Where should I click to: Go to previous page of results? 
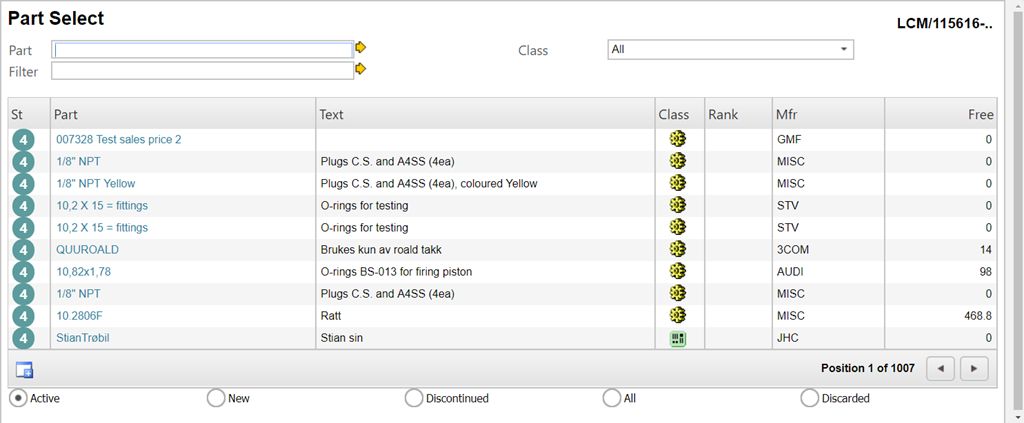pyautogui.click(x=940, y=369)
